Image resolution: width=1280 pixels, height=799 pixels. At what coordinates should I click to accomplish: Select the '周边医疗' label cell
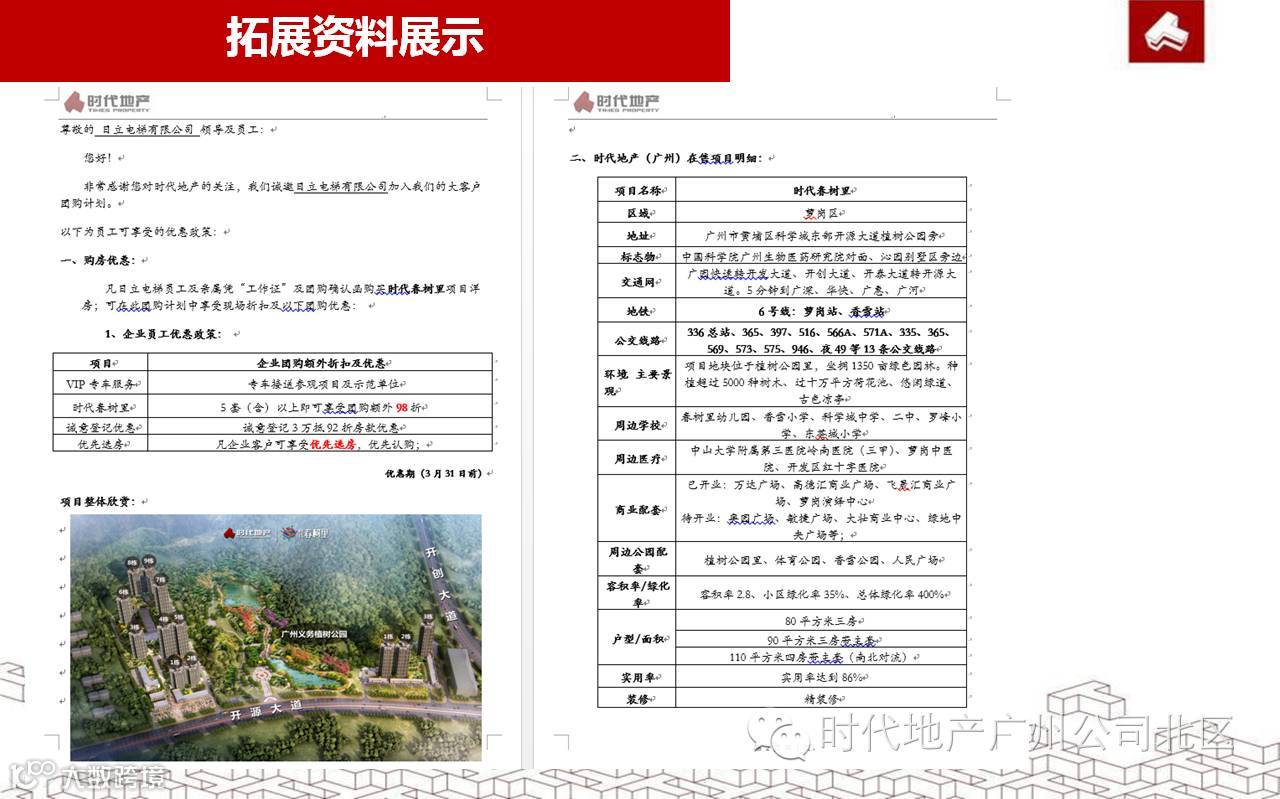point(637,459)
